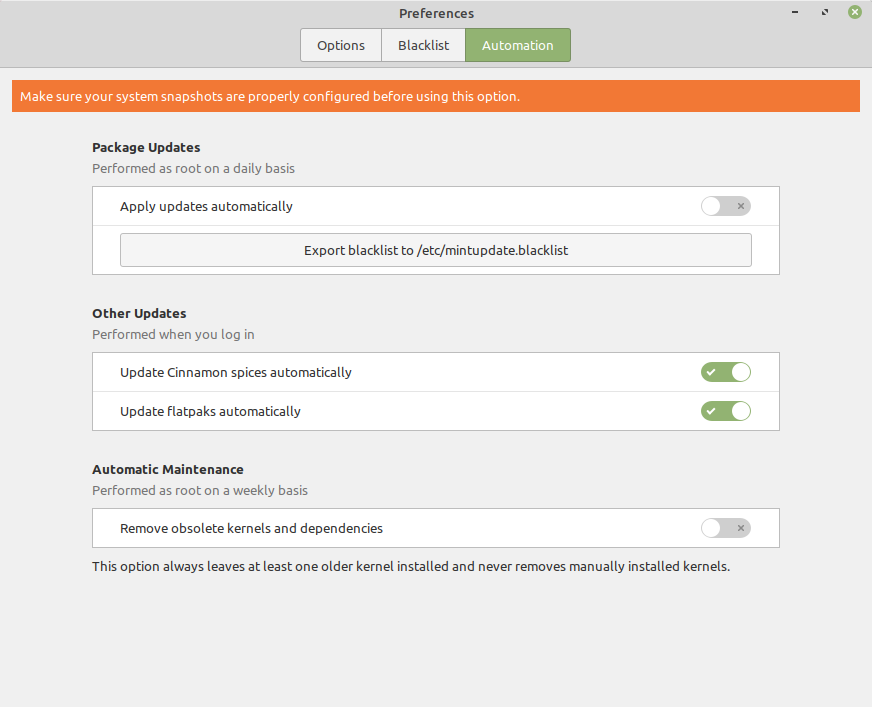Image resolution: width=872 pixels, height=707 pixels.
Task: Turn off automatic flatpak updates switch
Action: pos(725,411)
